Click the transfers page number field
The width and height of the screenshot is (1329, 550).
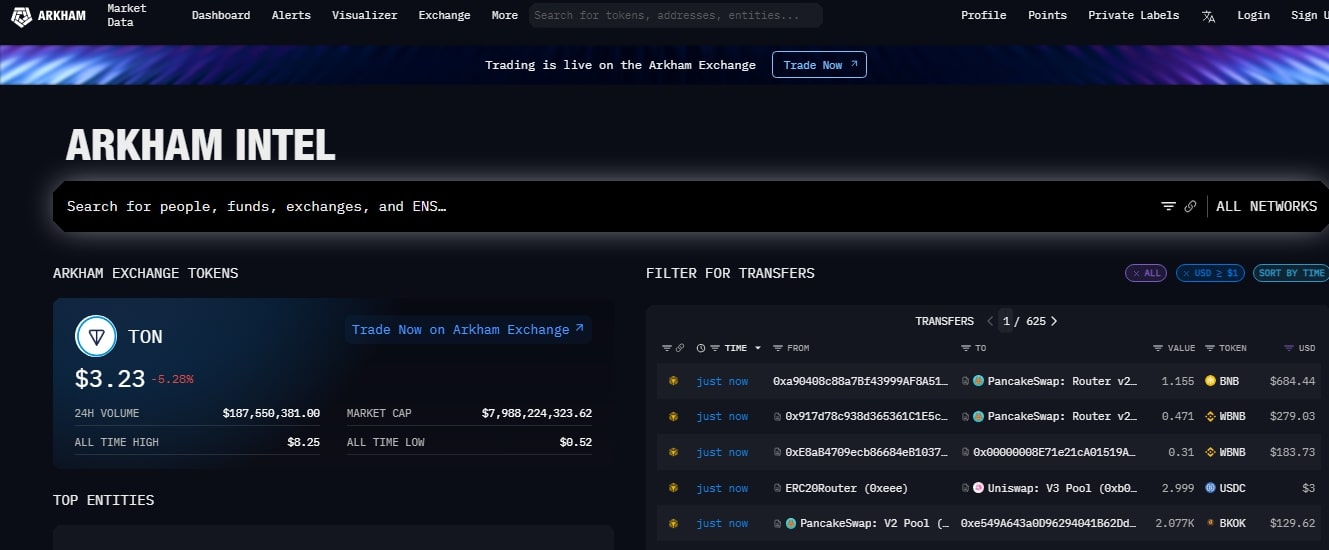click(x=1006, y=321)
